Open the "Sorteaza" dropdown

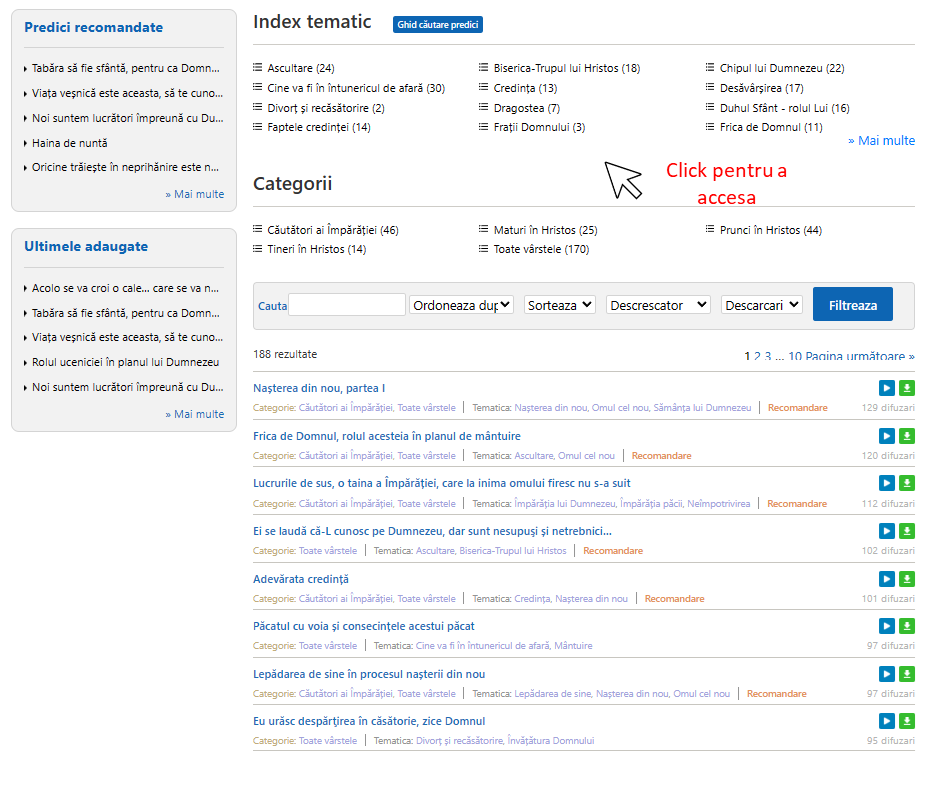pos(559,304)
